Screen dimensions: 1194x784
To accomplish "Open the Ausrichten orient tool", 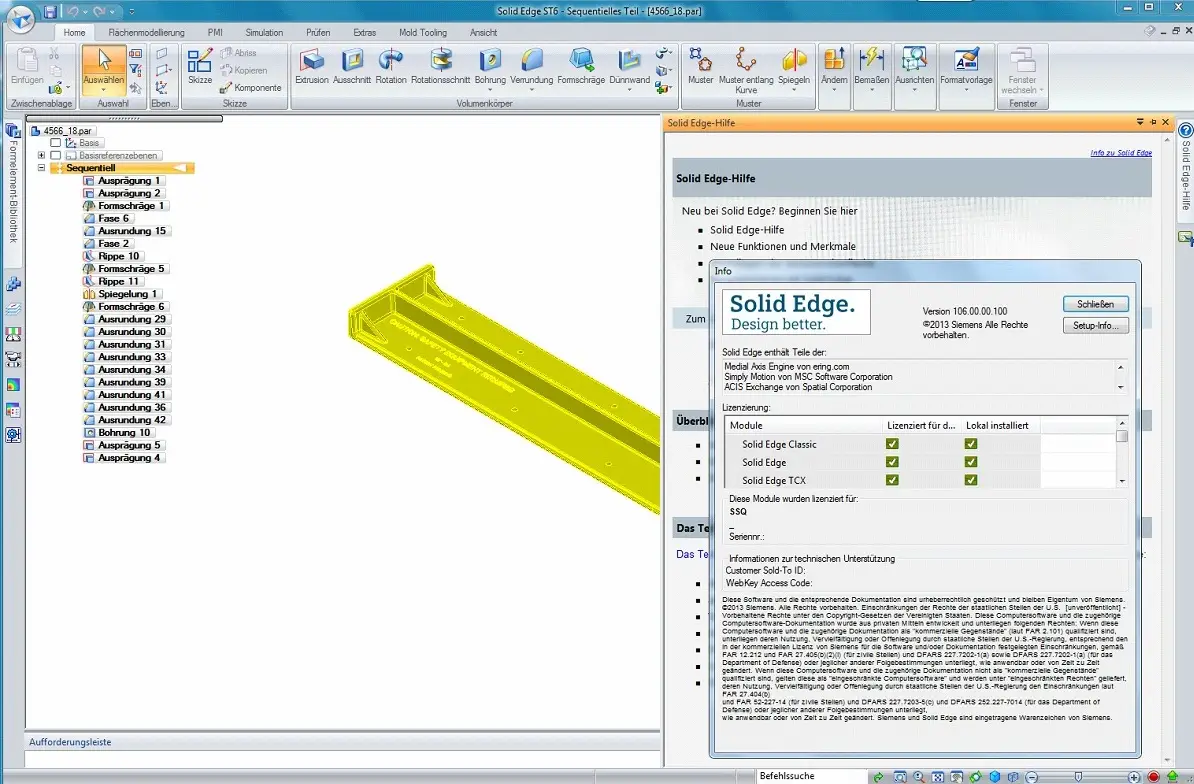I will coord(914,70).
